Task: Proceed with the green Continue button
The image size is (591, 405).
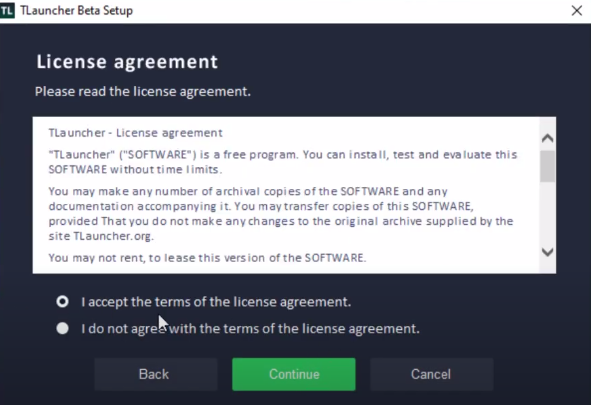Action: (294, 374)
